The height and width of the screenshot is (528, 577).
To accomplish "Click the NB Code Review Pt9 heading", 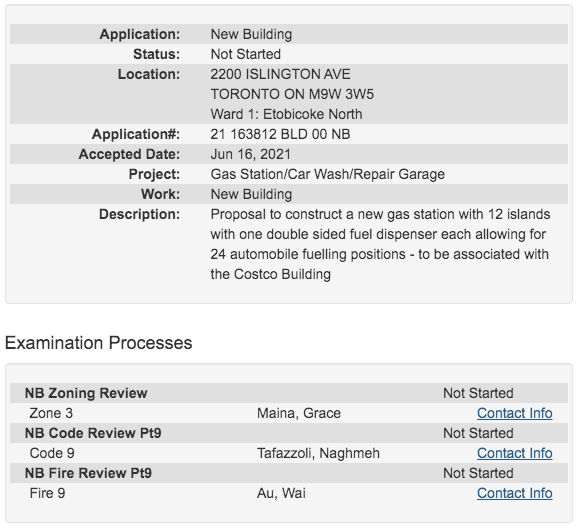I will click(93, 433).
